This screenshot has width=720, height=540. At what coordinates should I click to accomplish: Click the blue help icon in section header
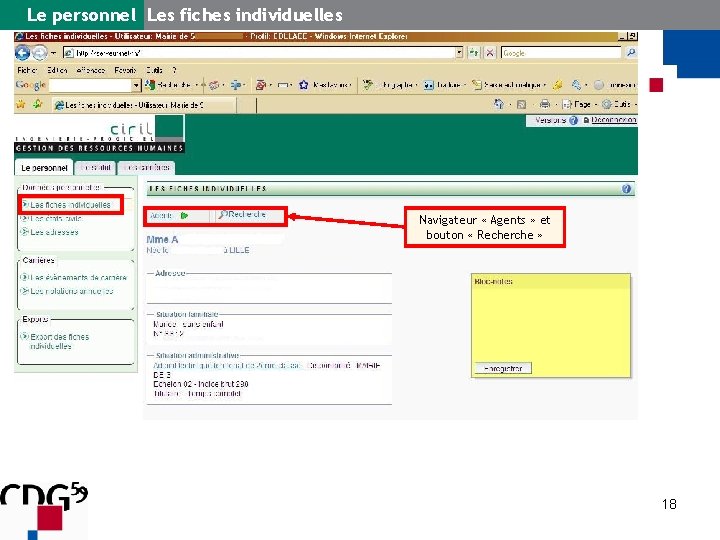pos(626,189)
